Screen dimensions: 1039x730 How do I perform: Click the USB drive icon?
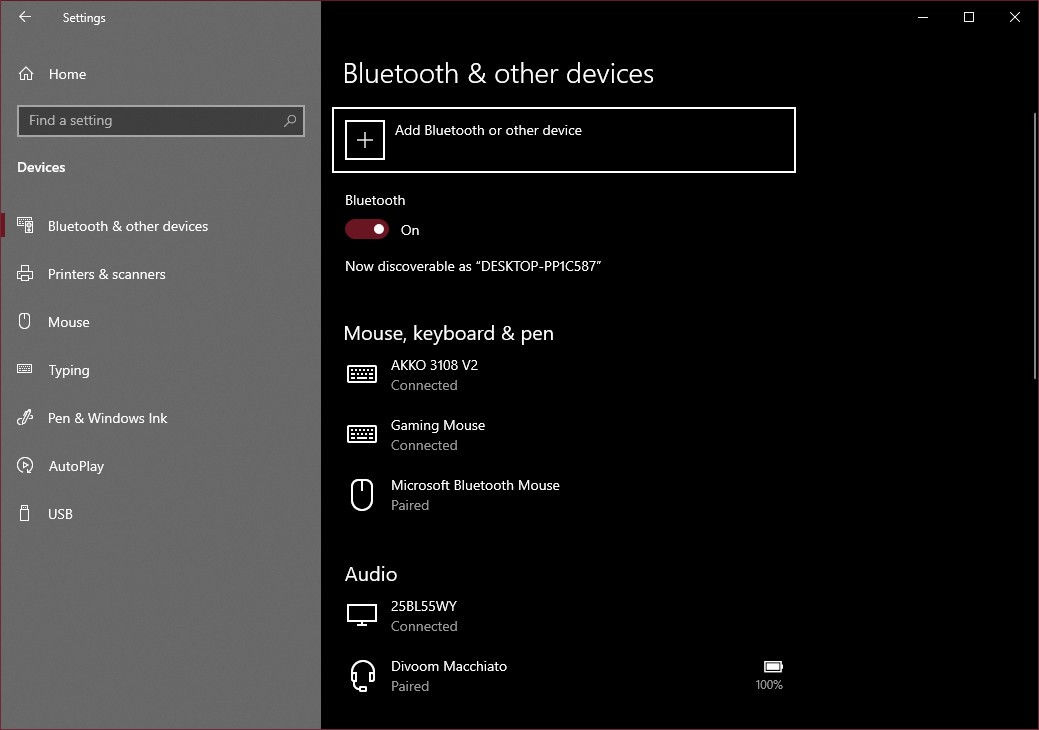pyautogui.click(x=25, y=513)
